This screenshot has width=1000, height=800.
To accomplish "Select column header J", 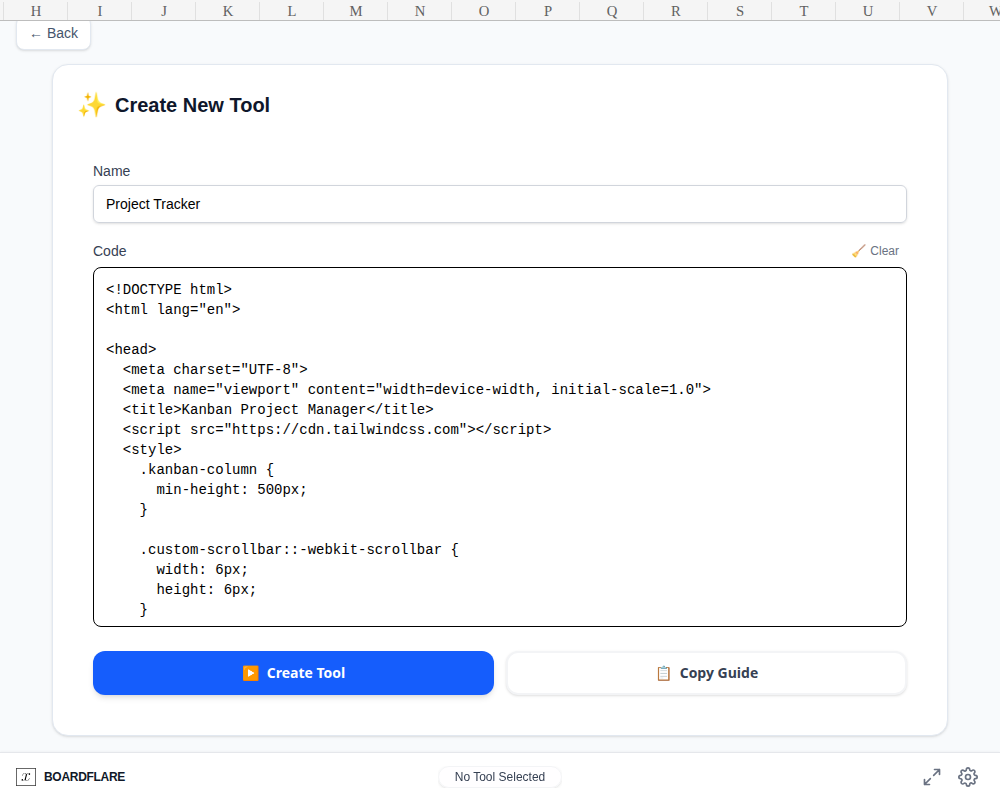I will (164, 11).
